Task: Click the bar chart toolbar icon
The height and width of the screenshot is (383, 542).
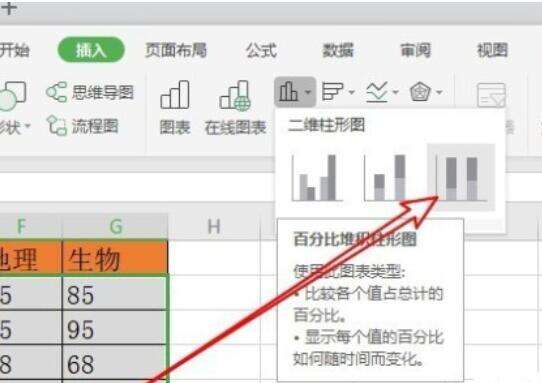Action: pos(332,92)
